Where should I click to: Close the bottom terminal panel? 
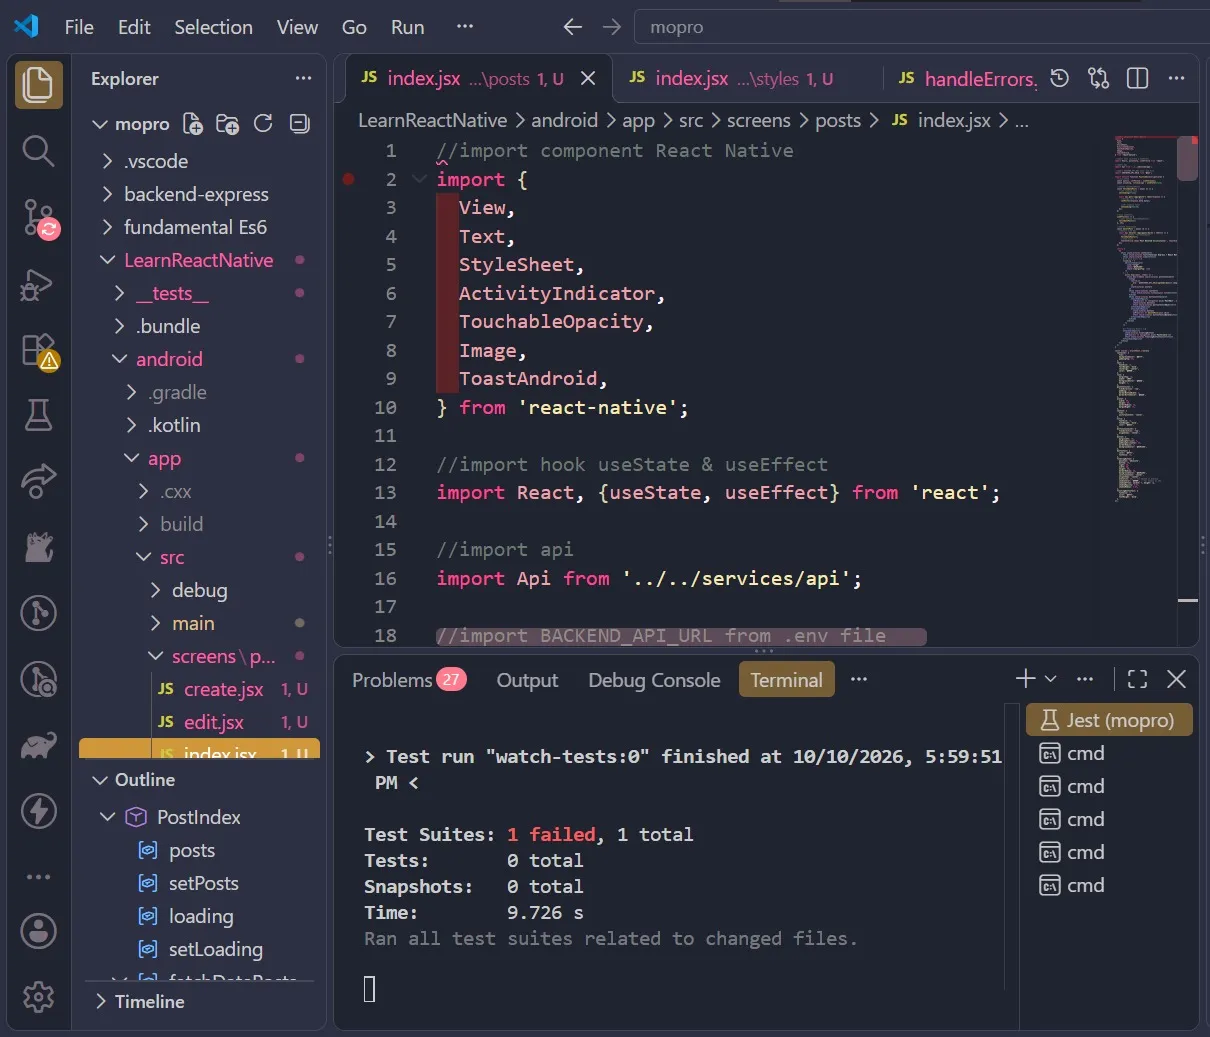coord(1176,680)
